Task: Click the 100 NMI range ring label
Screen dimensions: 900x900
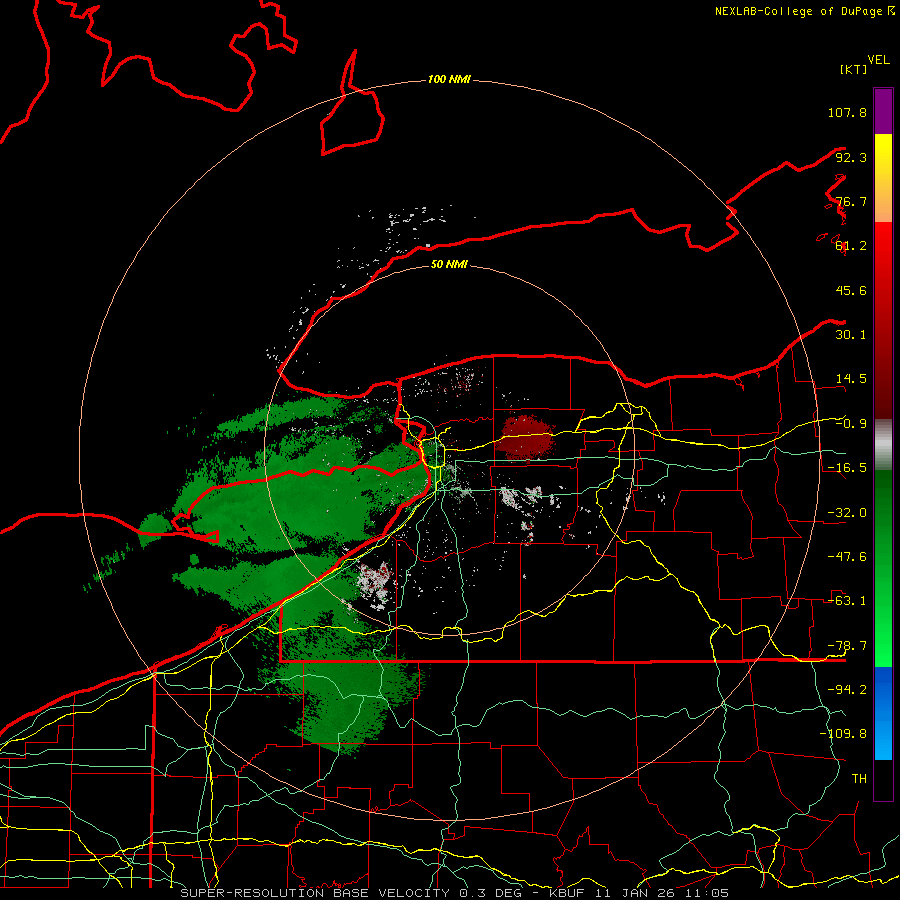Action: click(449, 79)
